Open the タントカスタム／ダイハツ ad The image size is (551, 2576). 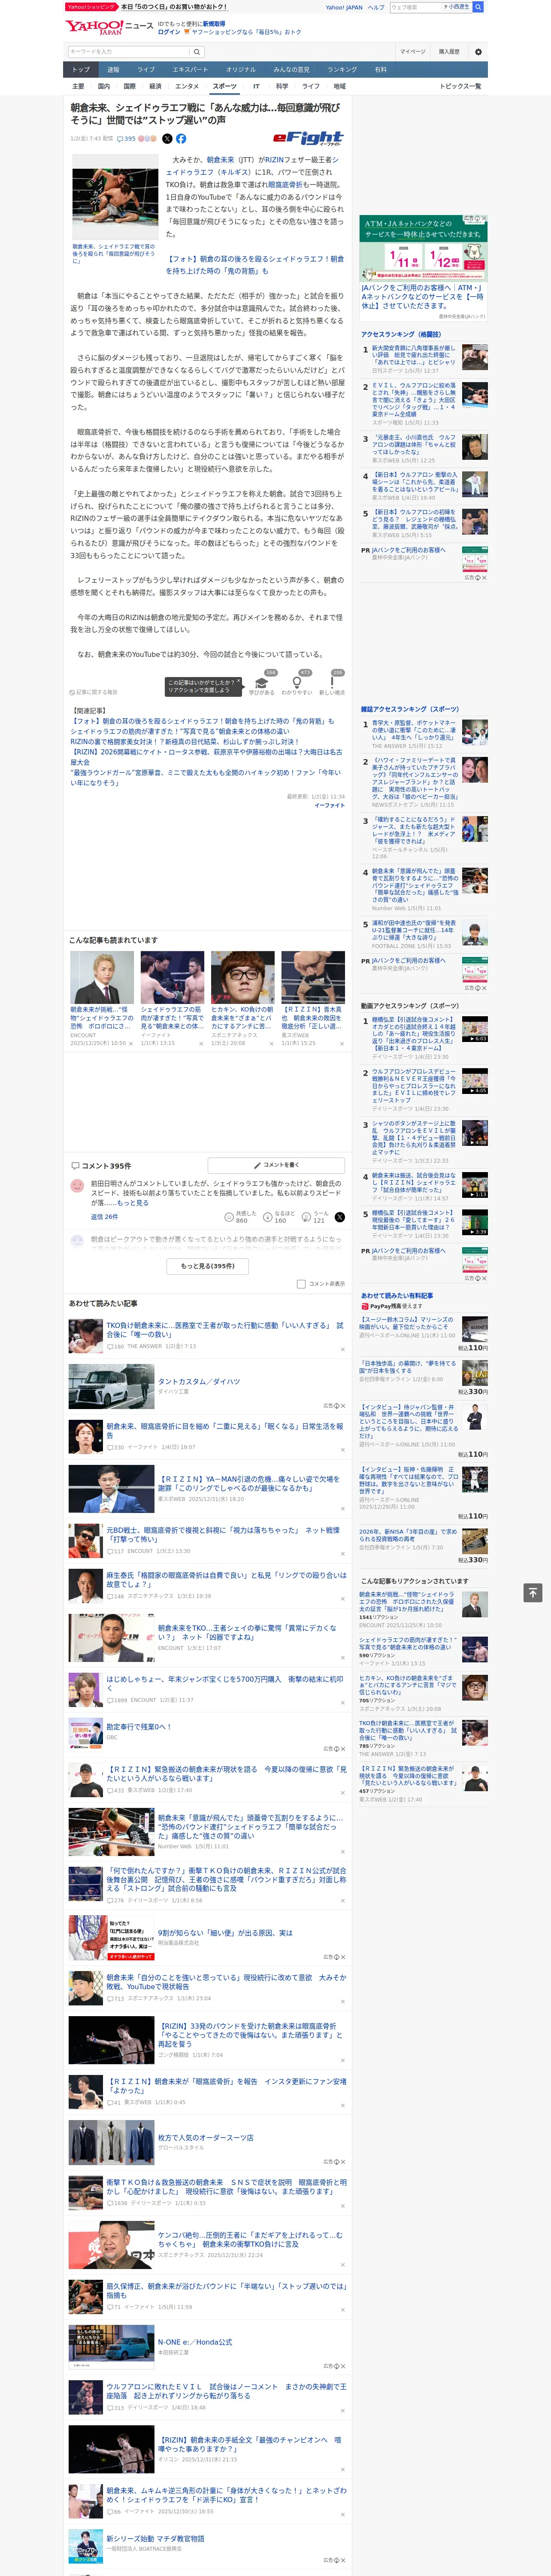(x=199, y=1382)
